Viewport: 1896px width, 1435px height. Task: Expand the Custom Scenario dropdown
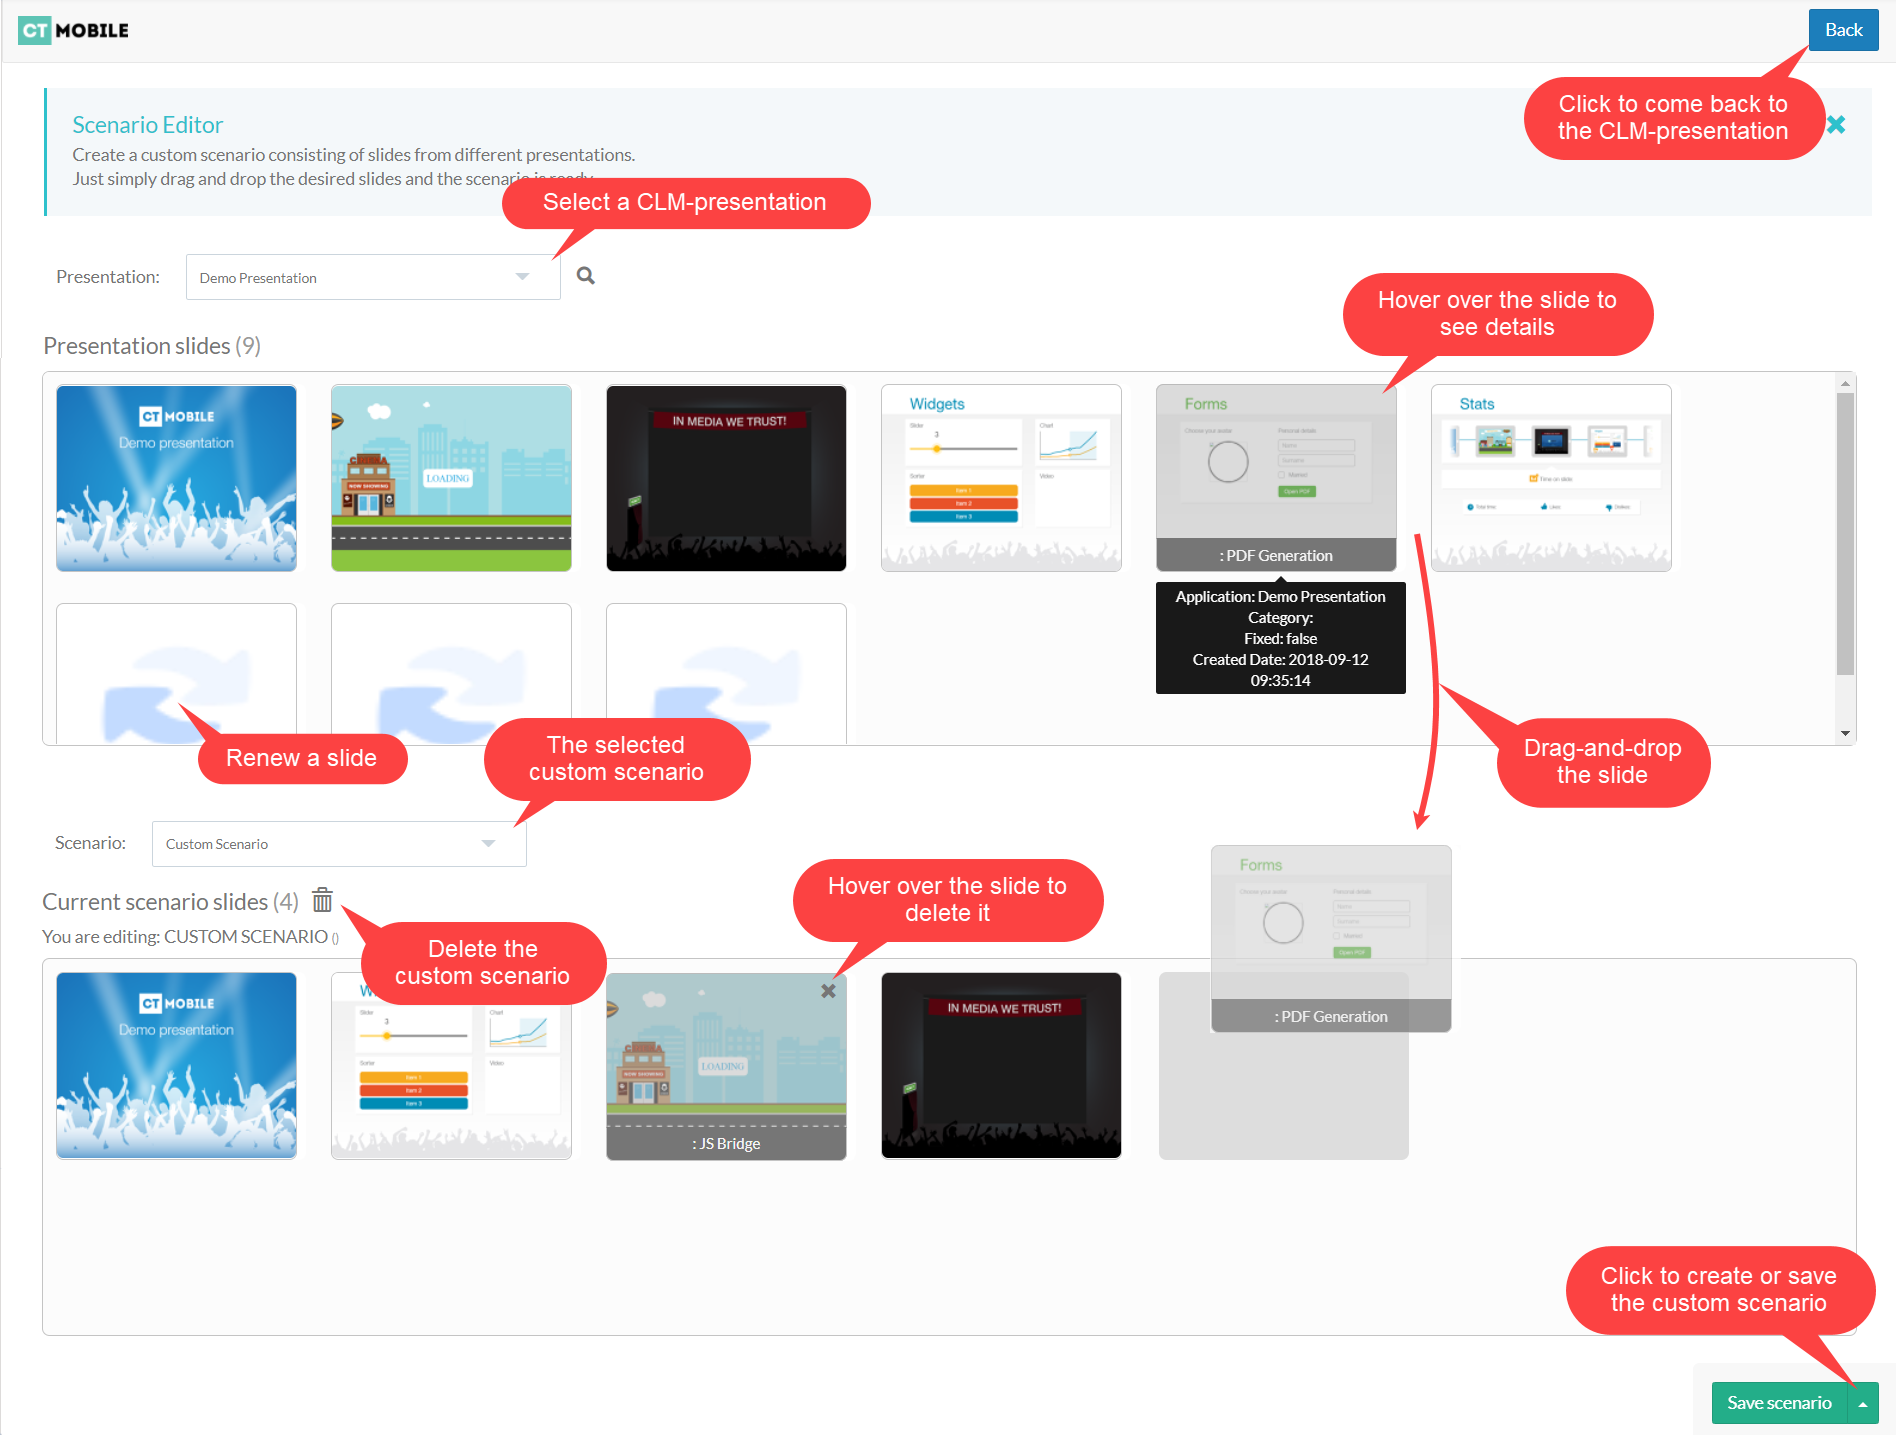(338, 844)
